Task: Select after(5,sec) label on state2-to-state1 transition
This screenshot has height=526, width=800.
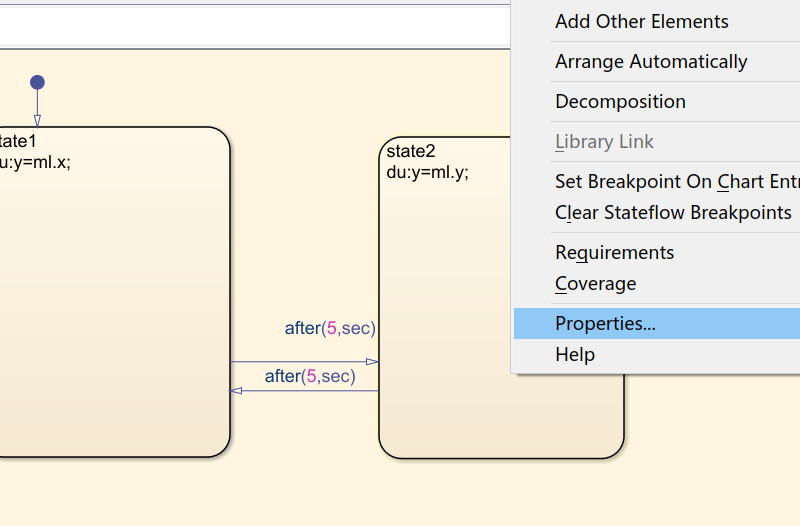Action: (310, 376)
